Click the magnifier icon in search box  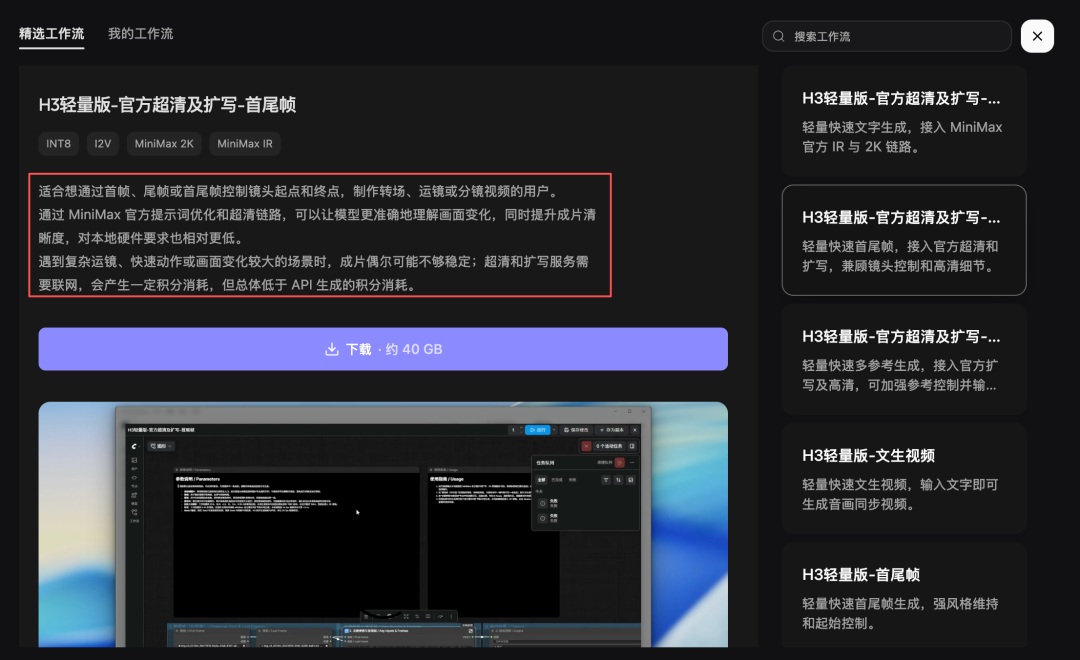[778, 36]
